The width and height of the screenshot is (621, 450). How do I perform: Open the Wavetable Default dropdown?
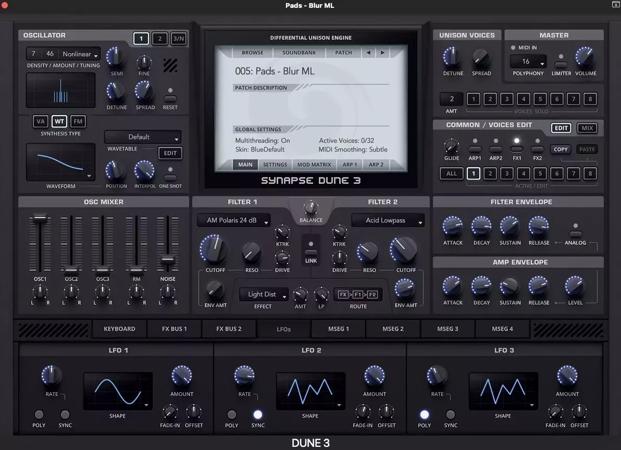(x=142, y=137)
